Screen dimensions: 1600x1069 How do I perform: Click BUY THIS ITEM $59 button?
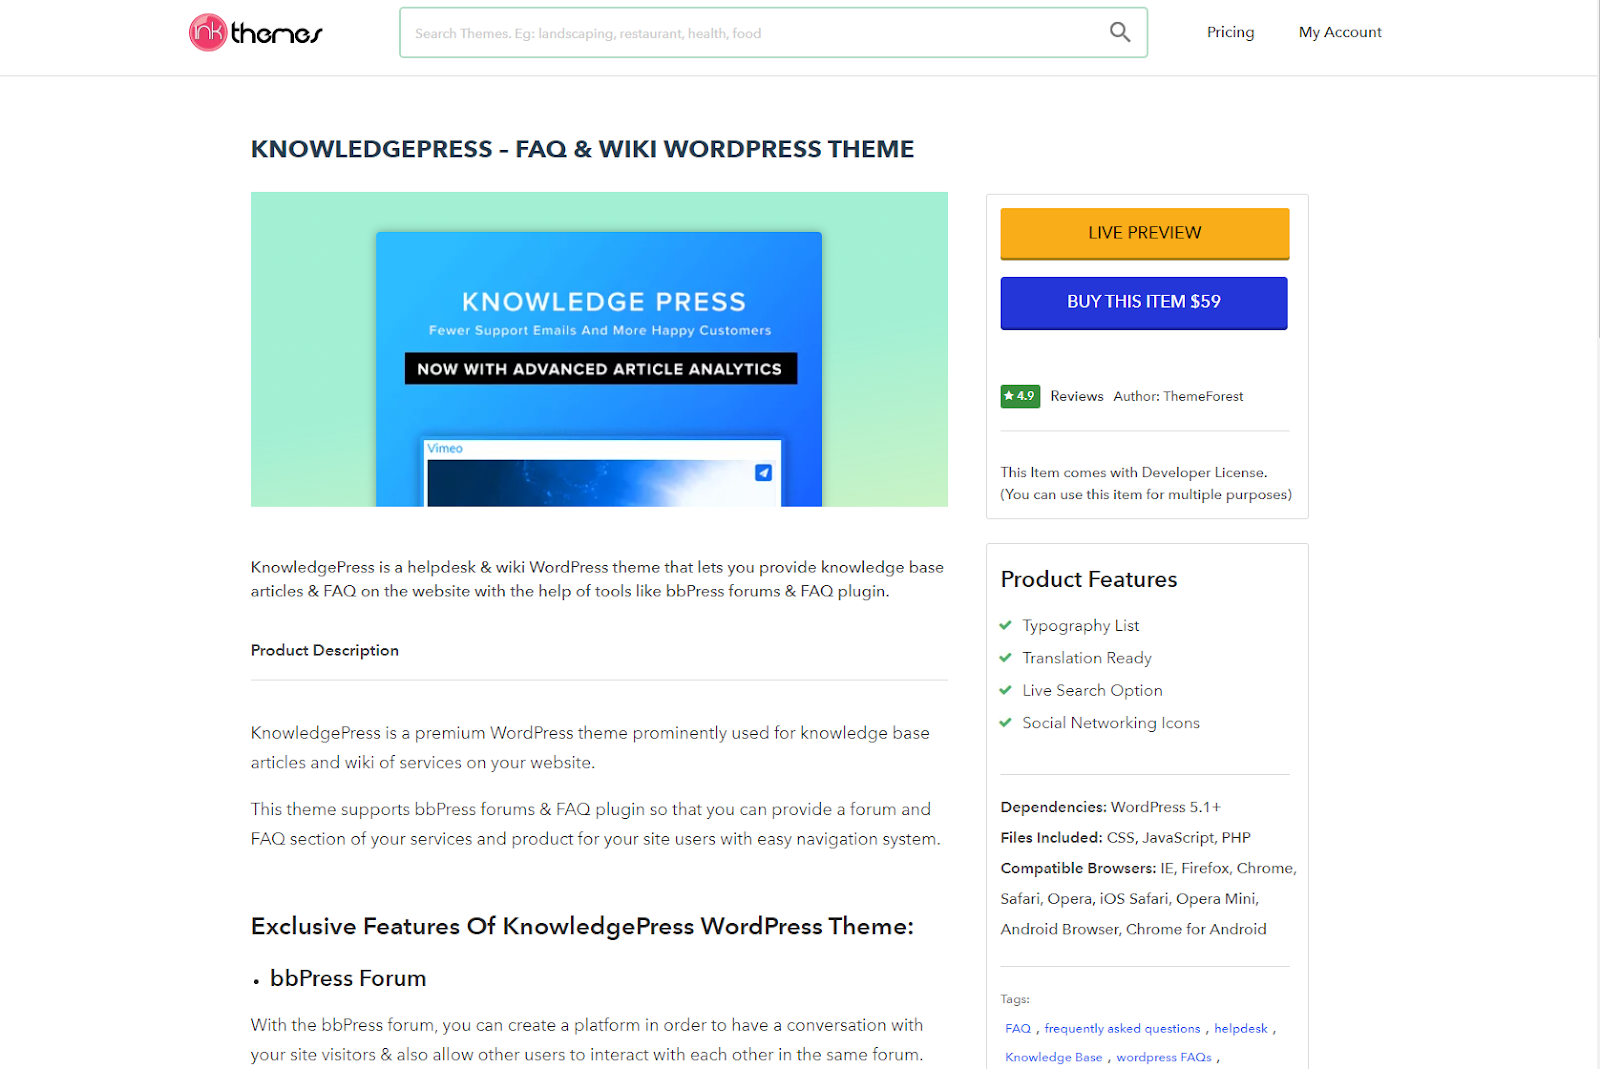coord(1144,302)
